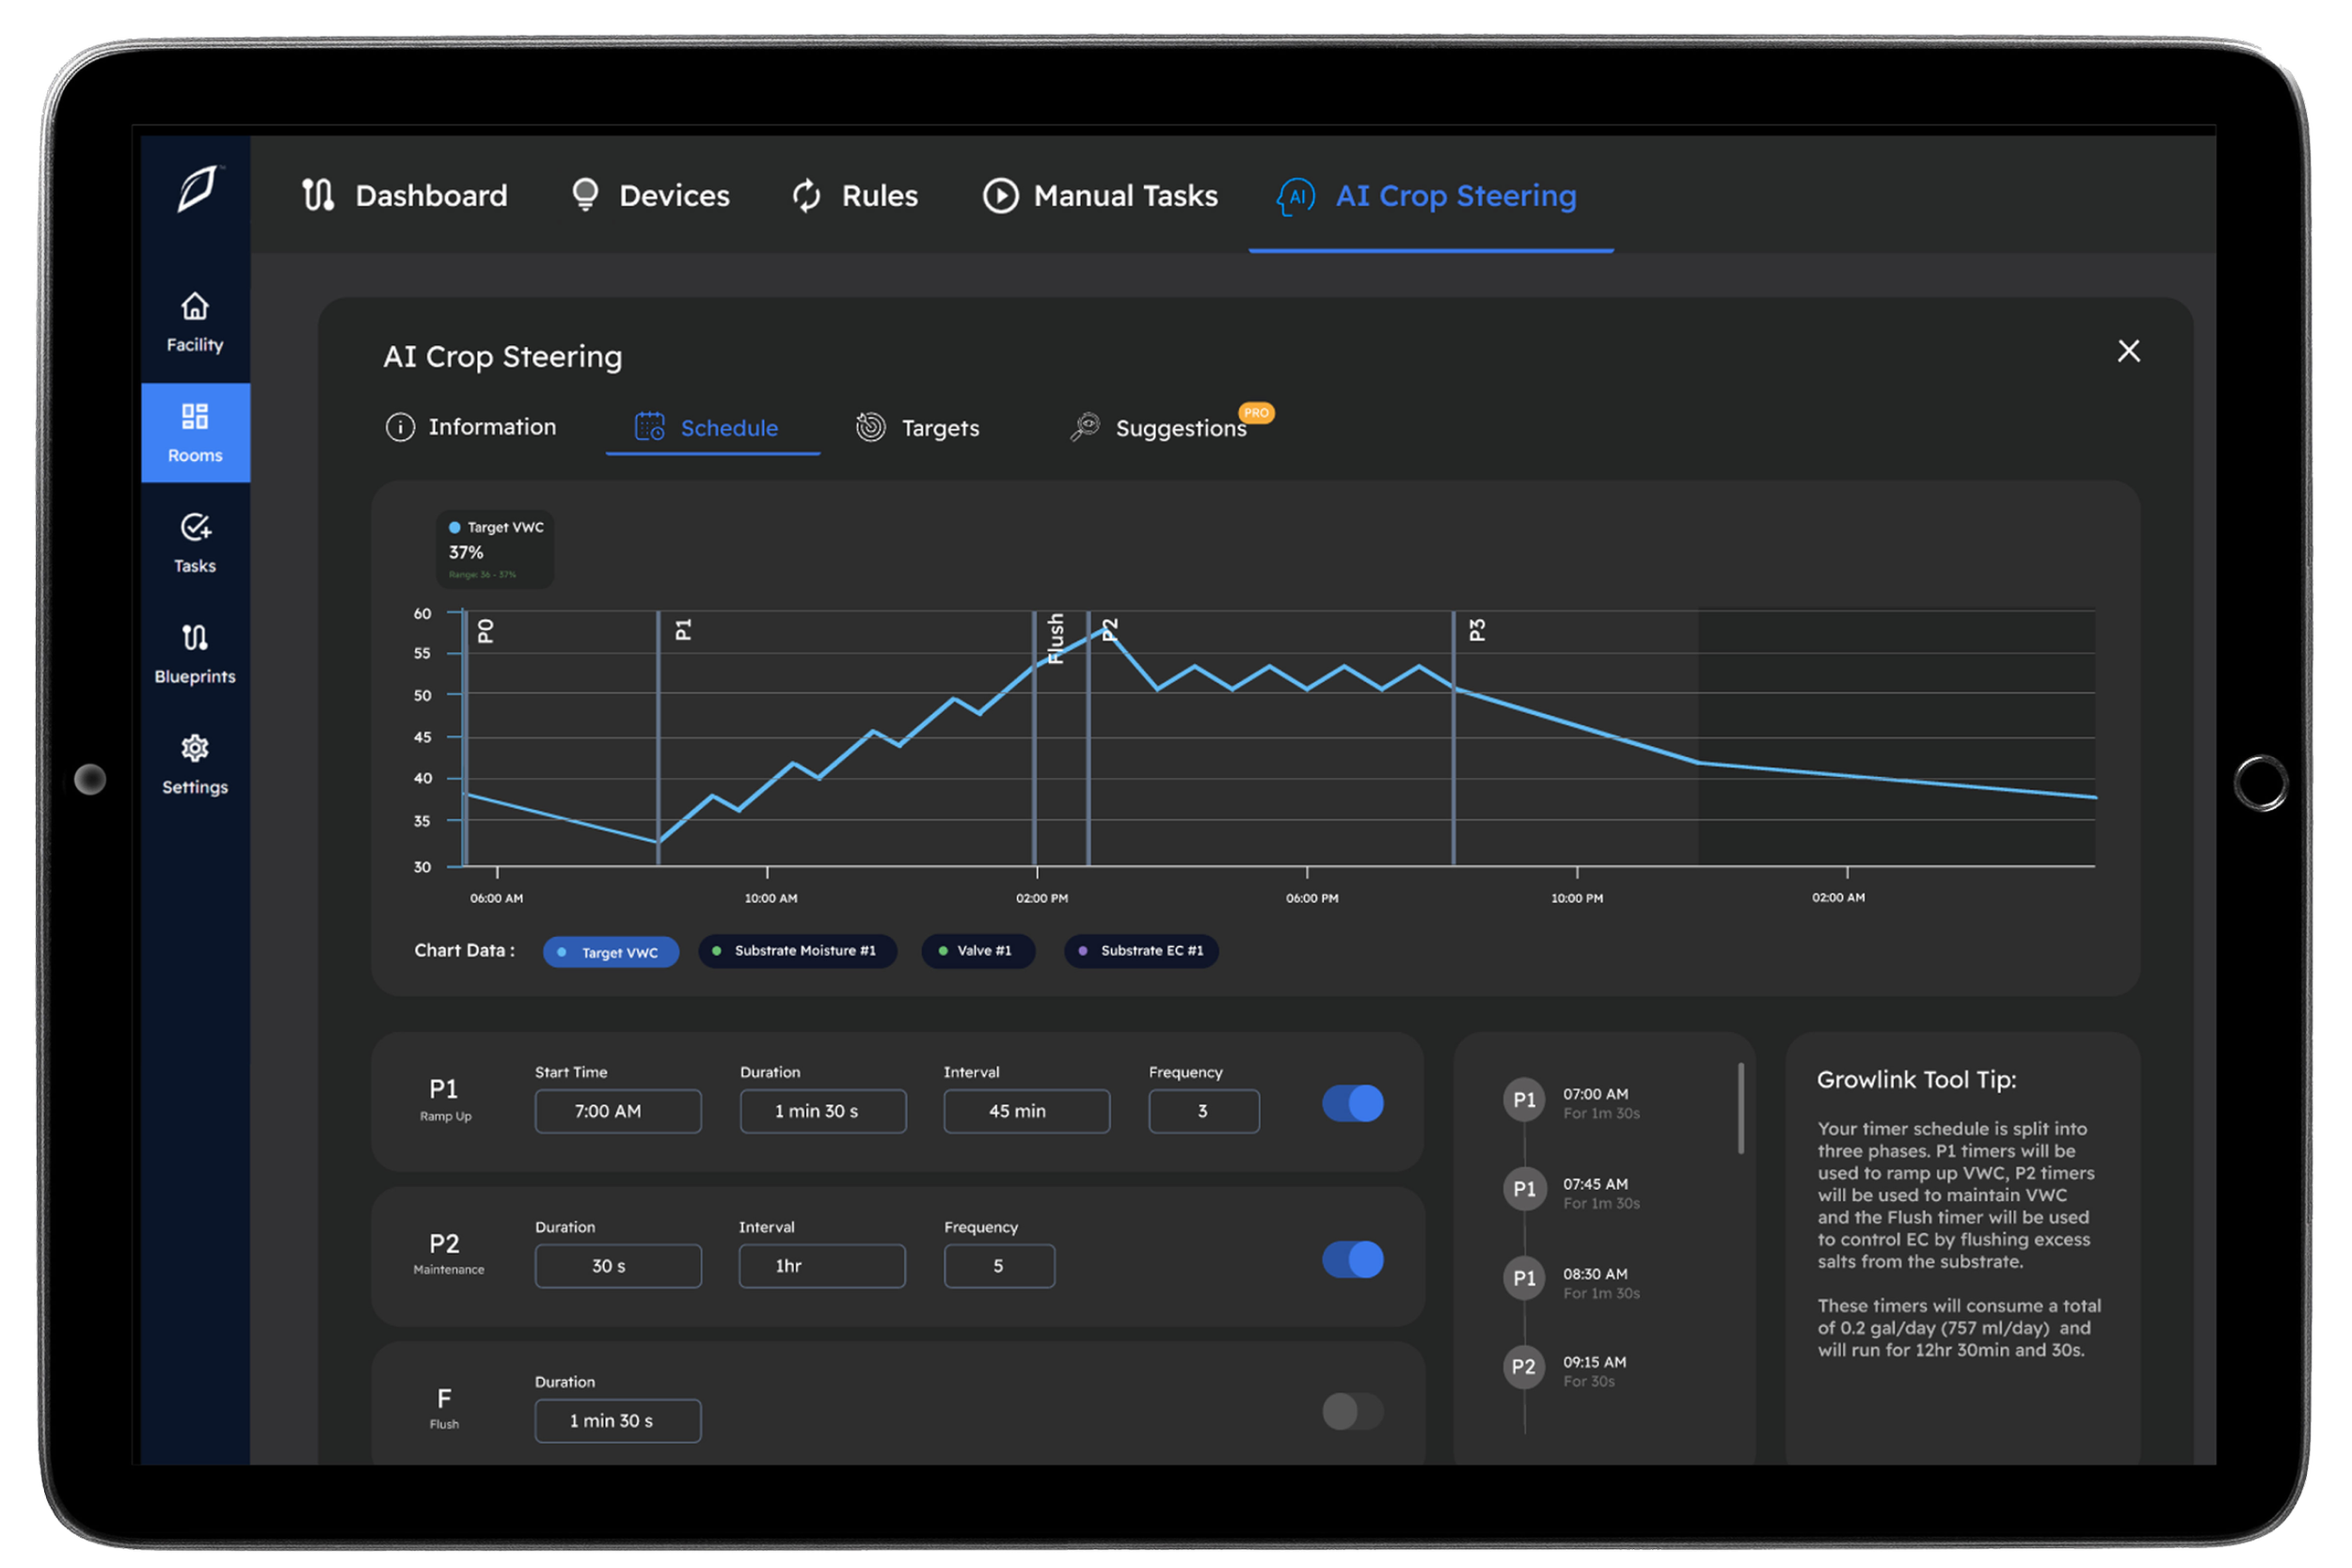Click the Growlink leaf logo icon

[x=197, y=188]
